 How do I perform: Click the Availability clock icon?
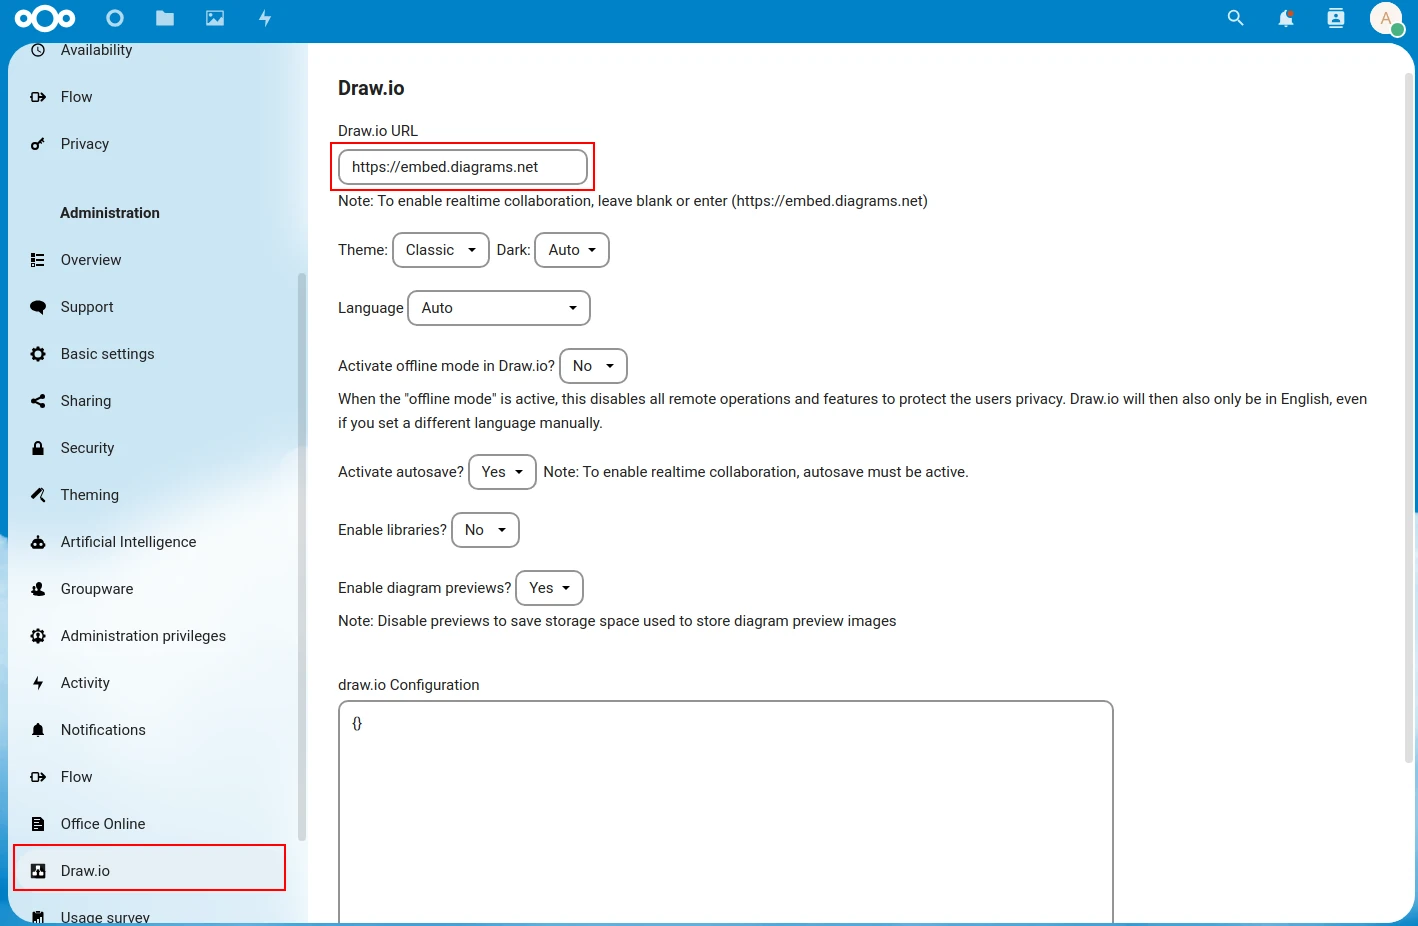(x=38, y=50)
